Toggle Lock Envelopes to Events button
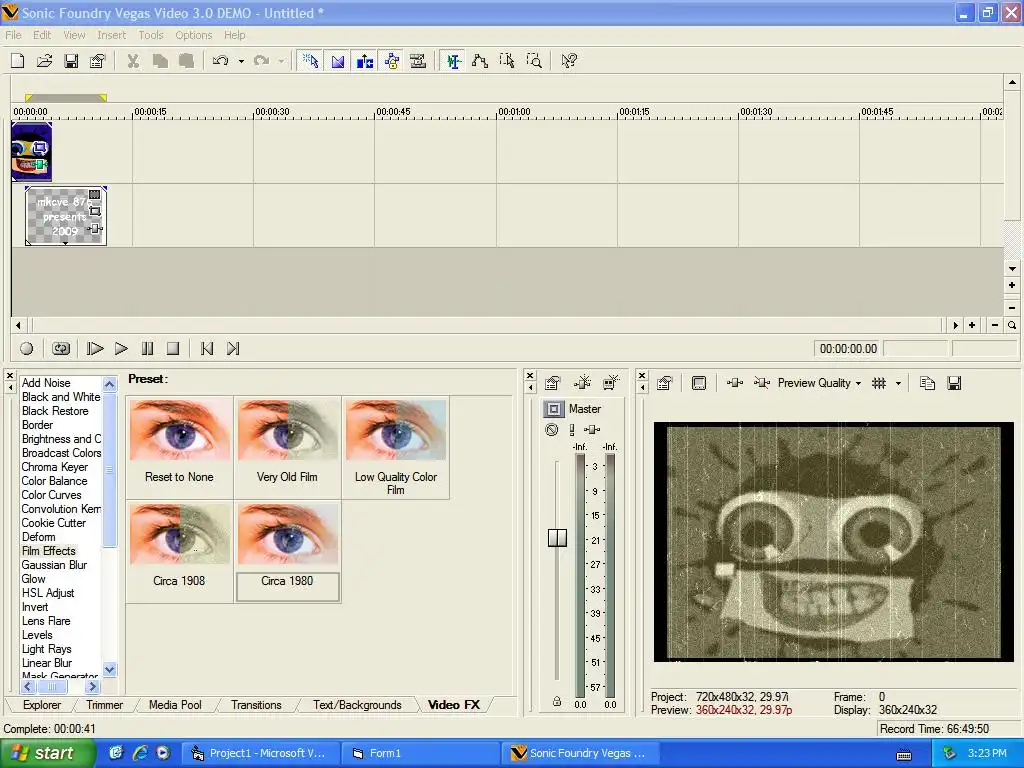1024x768 pixels. pos(392,61)
